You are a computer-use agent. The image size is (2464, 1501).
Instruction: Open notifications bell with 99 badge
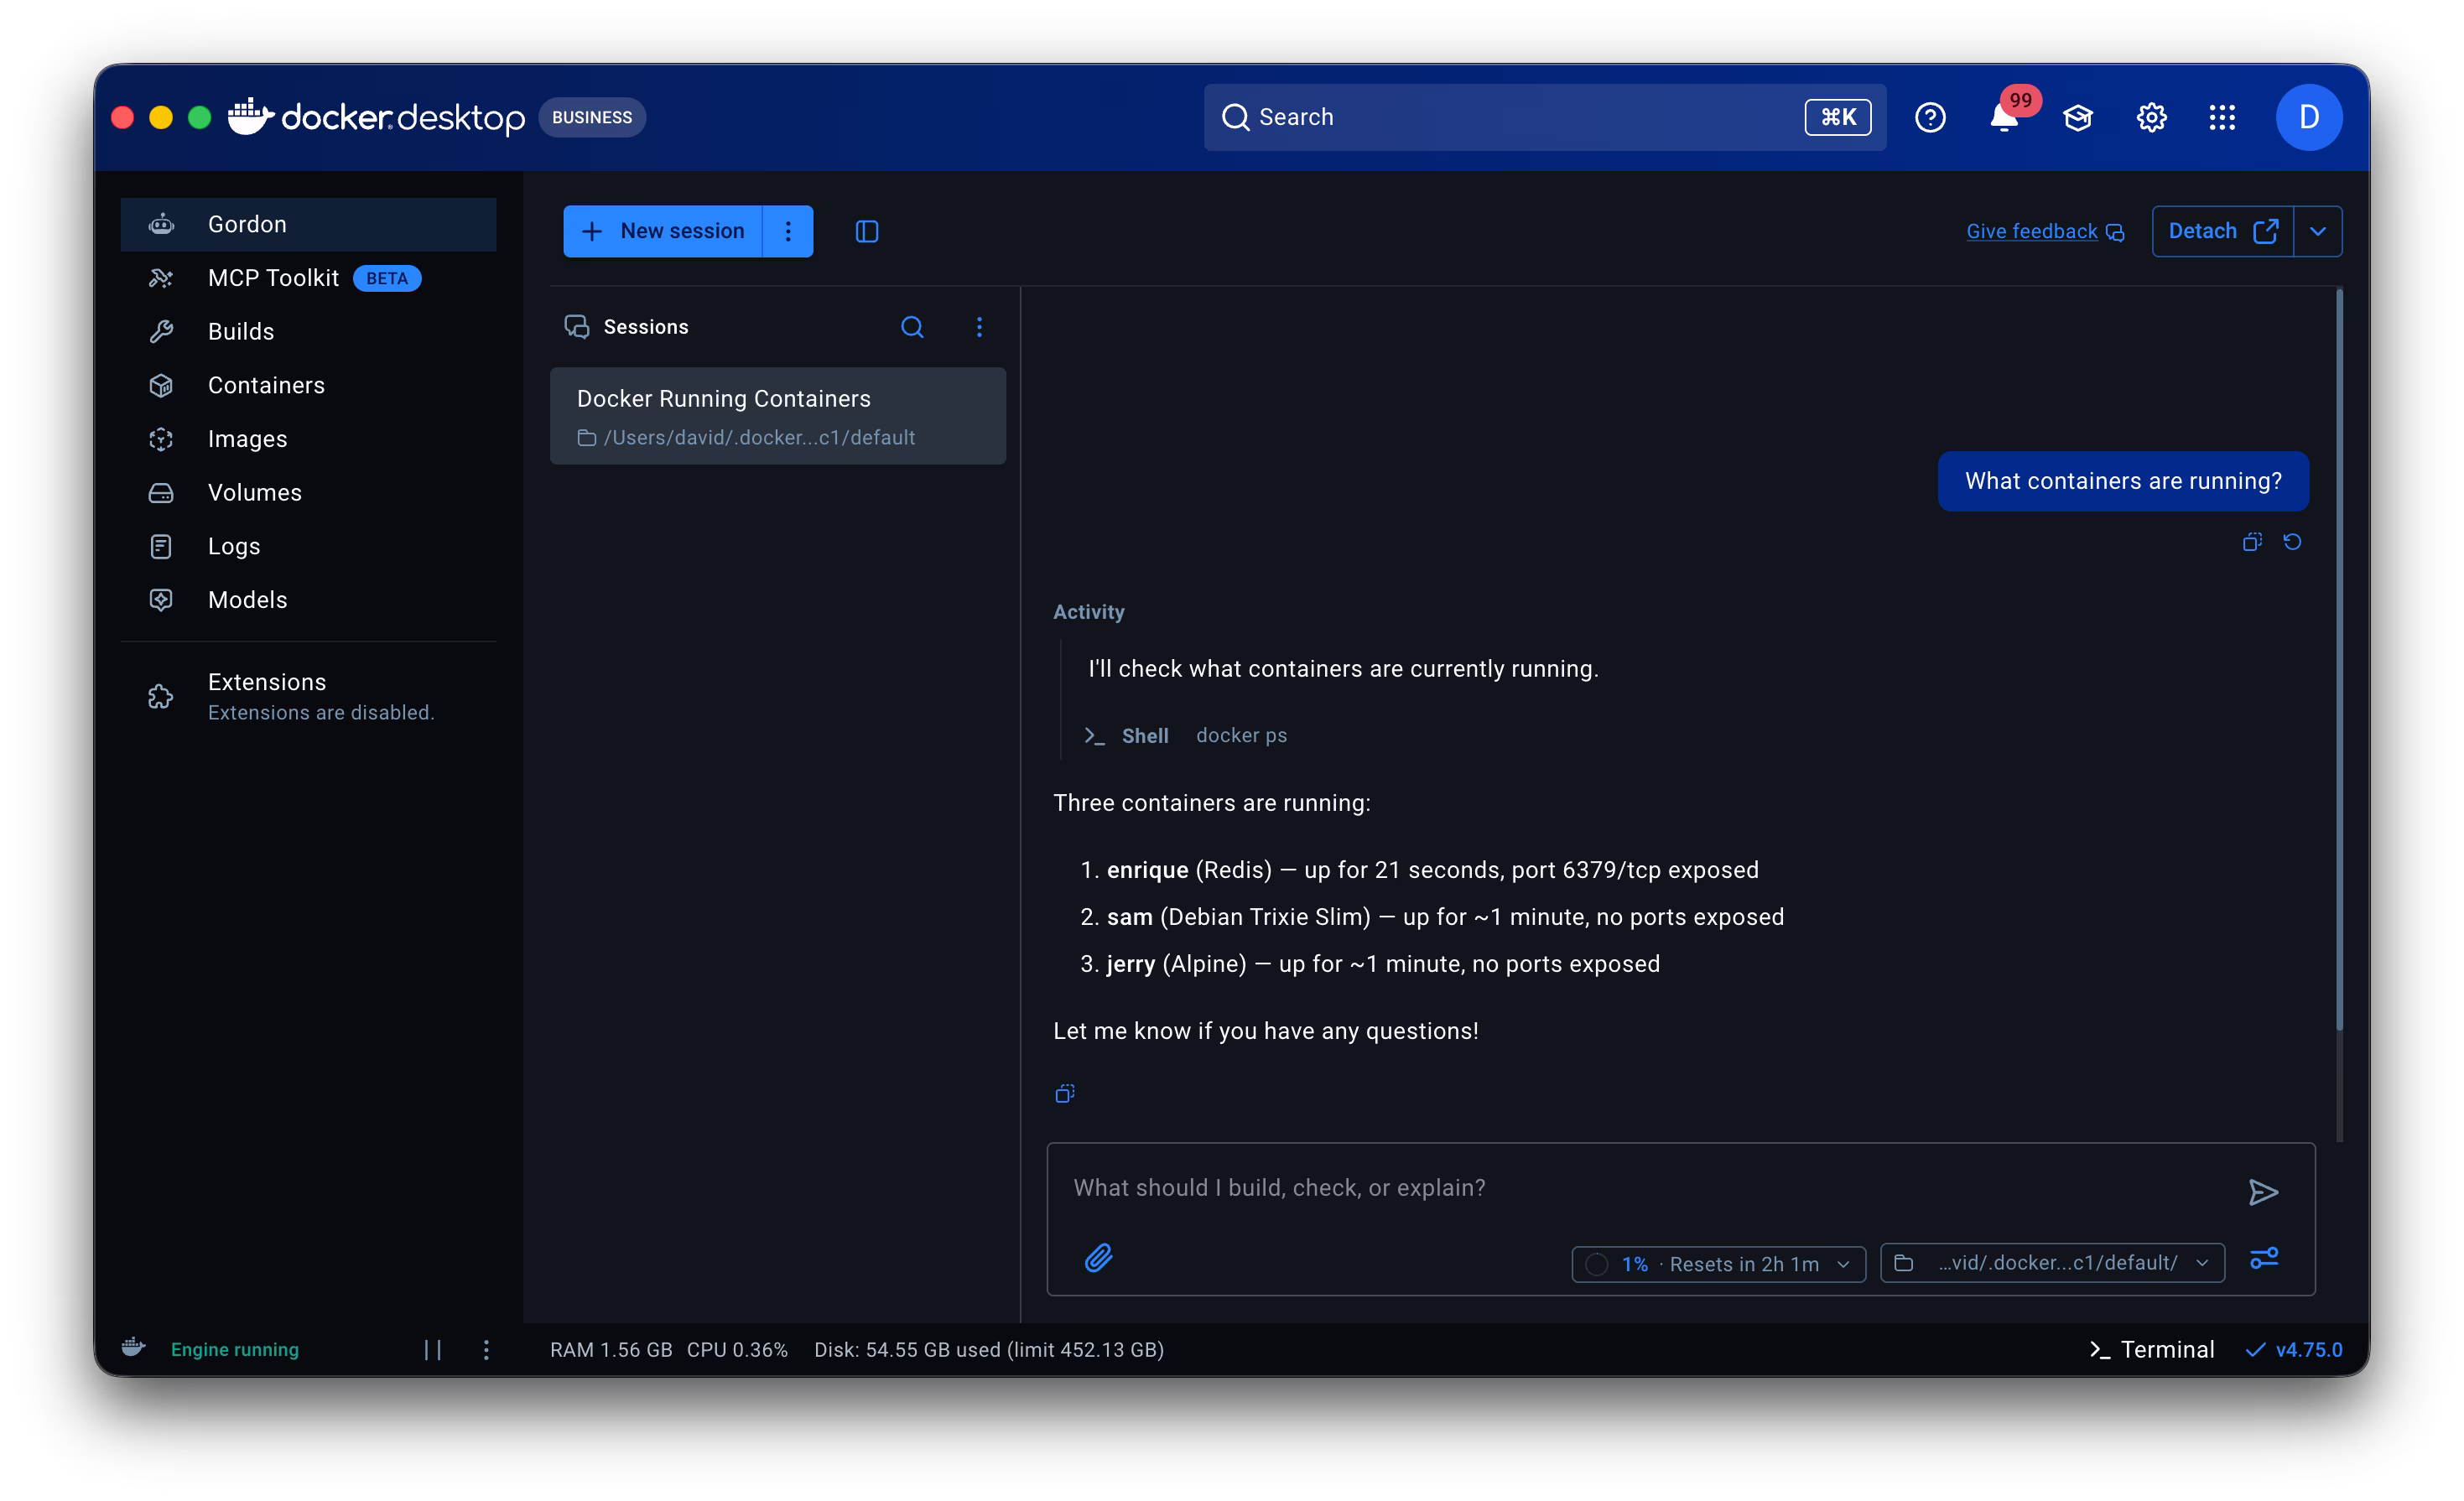coord(2004,118)
